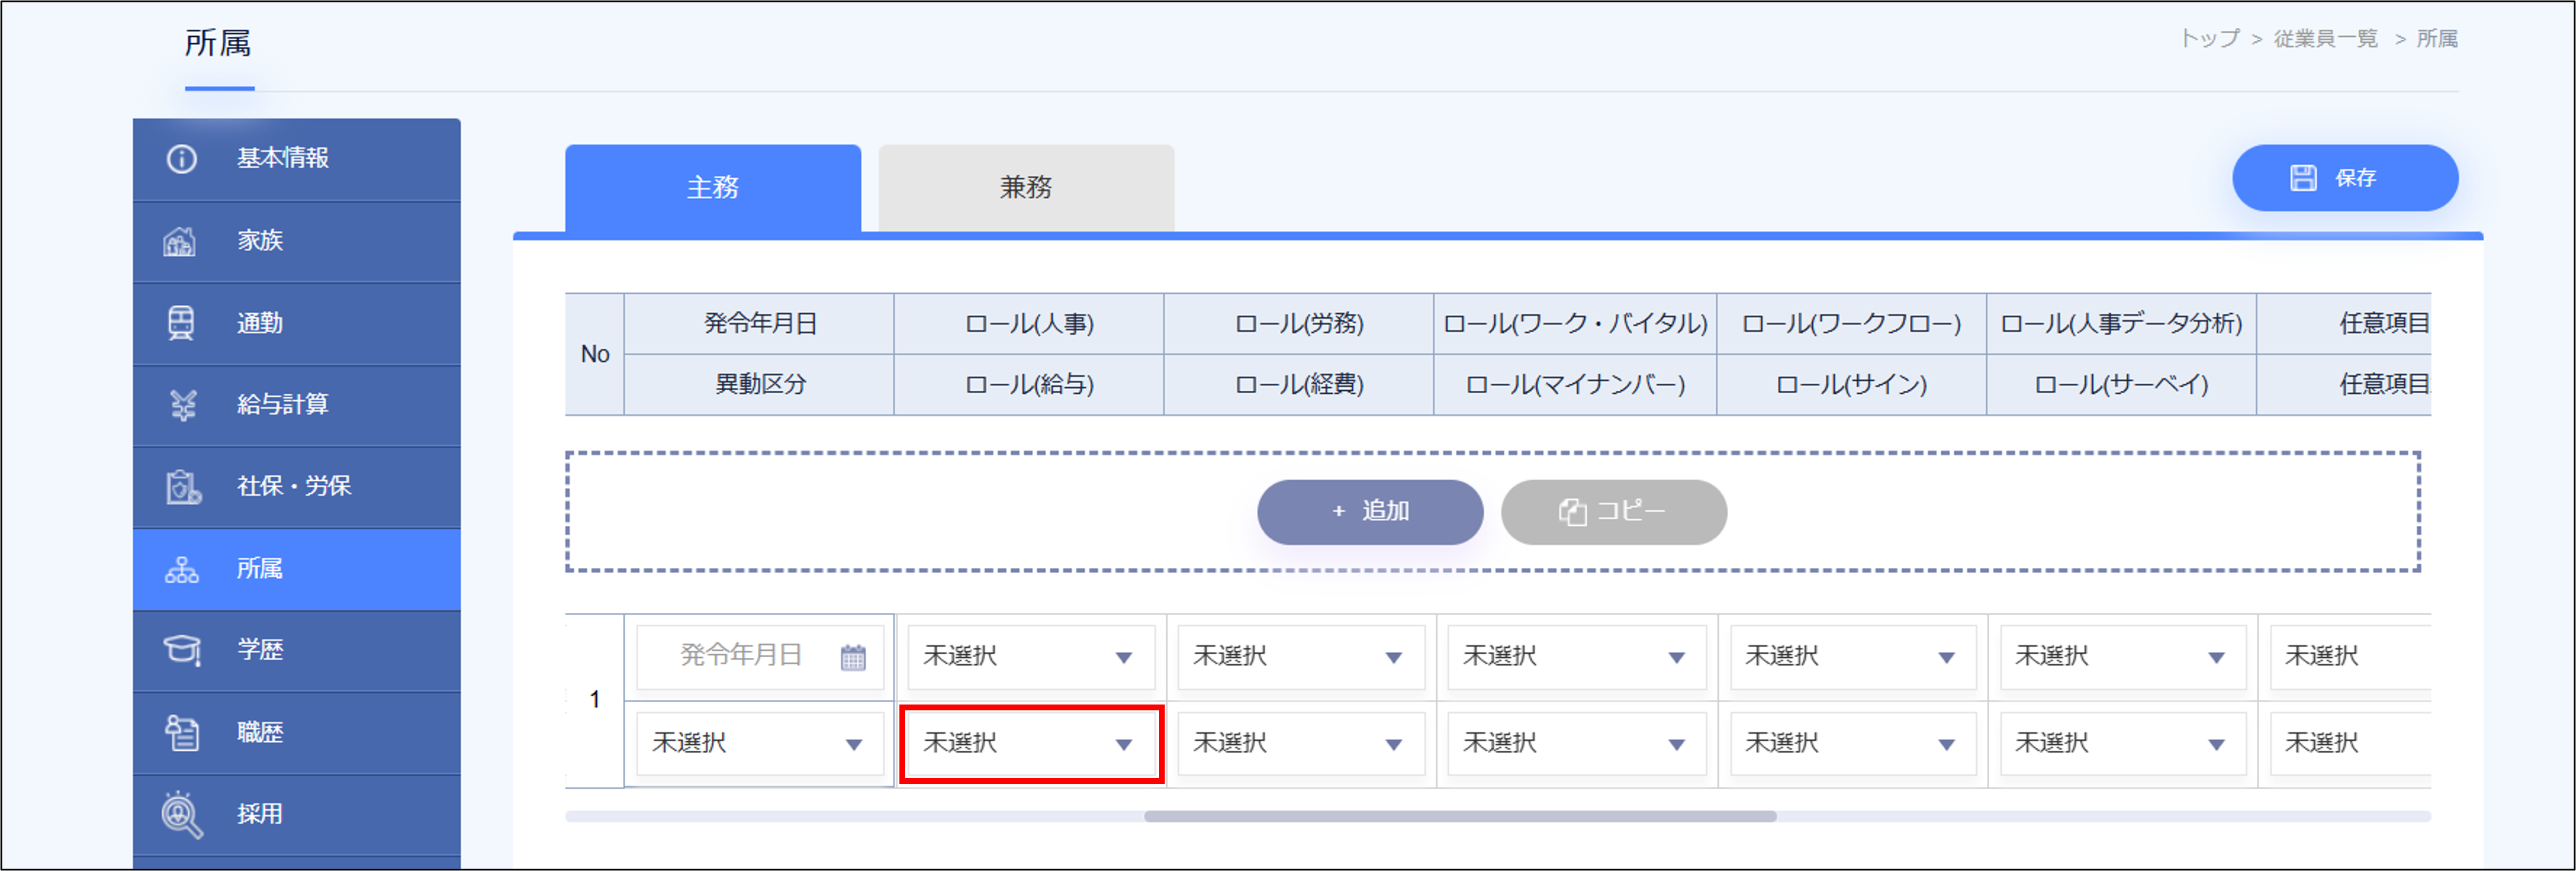Click the copy icon on コピー button

(1572, 512)
